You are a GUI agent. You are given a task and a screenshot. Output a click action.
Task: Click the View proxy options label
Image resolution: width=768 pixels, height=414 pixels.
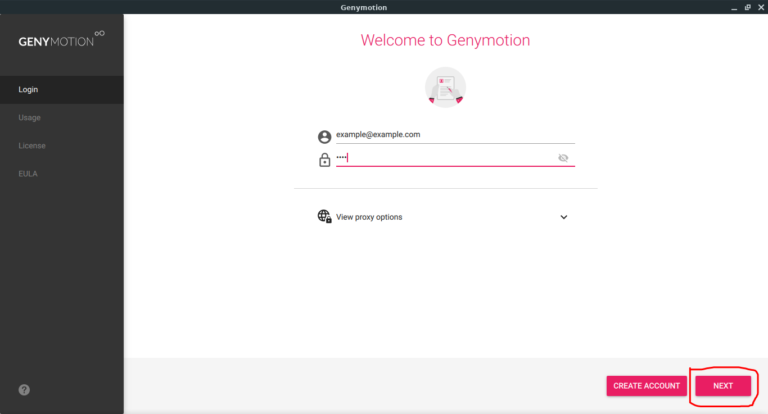(x=369, y=217)
